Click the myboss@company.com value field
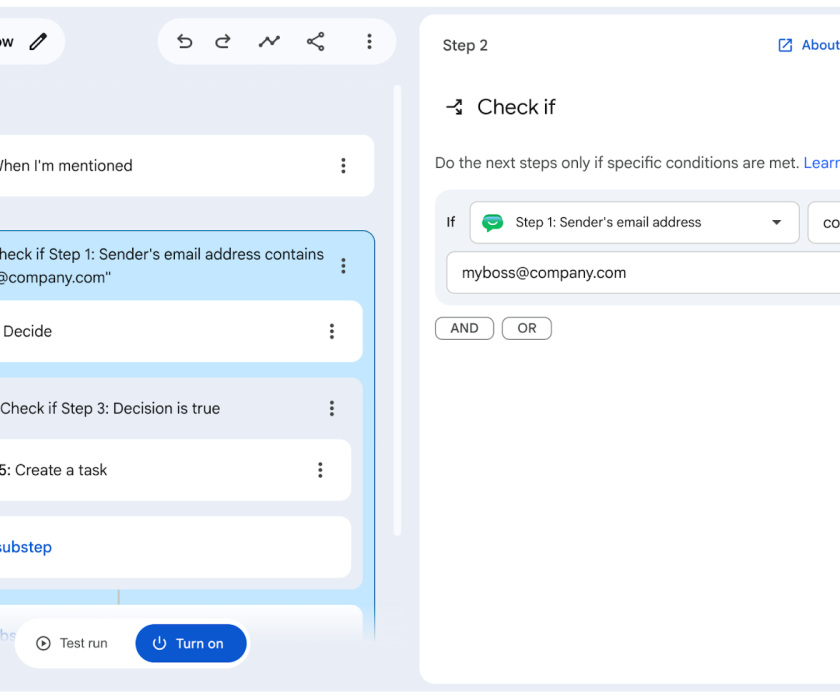Screen dimensions: 840x700 point(643,273)
